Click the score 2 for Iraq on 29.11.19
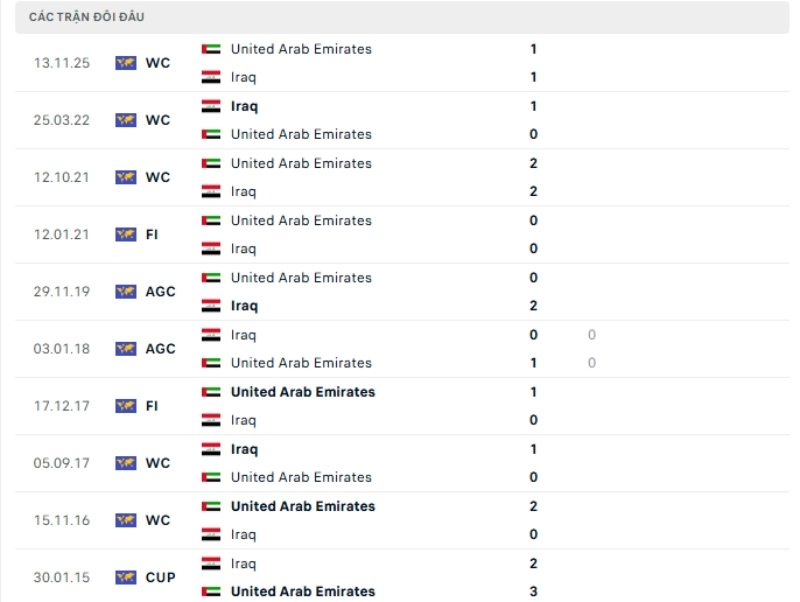 534,305
